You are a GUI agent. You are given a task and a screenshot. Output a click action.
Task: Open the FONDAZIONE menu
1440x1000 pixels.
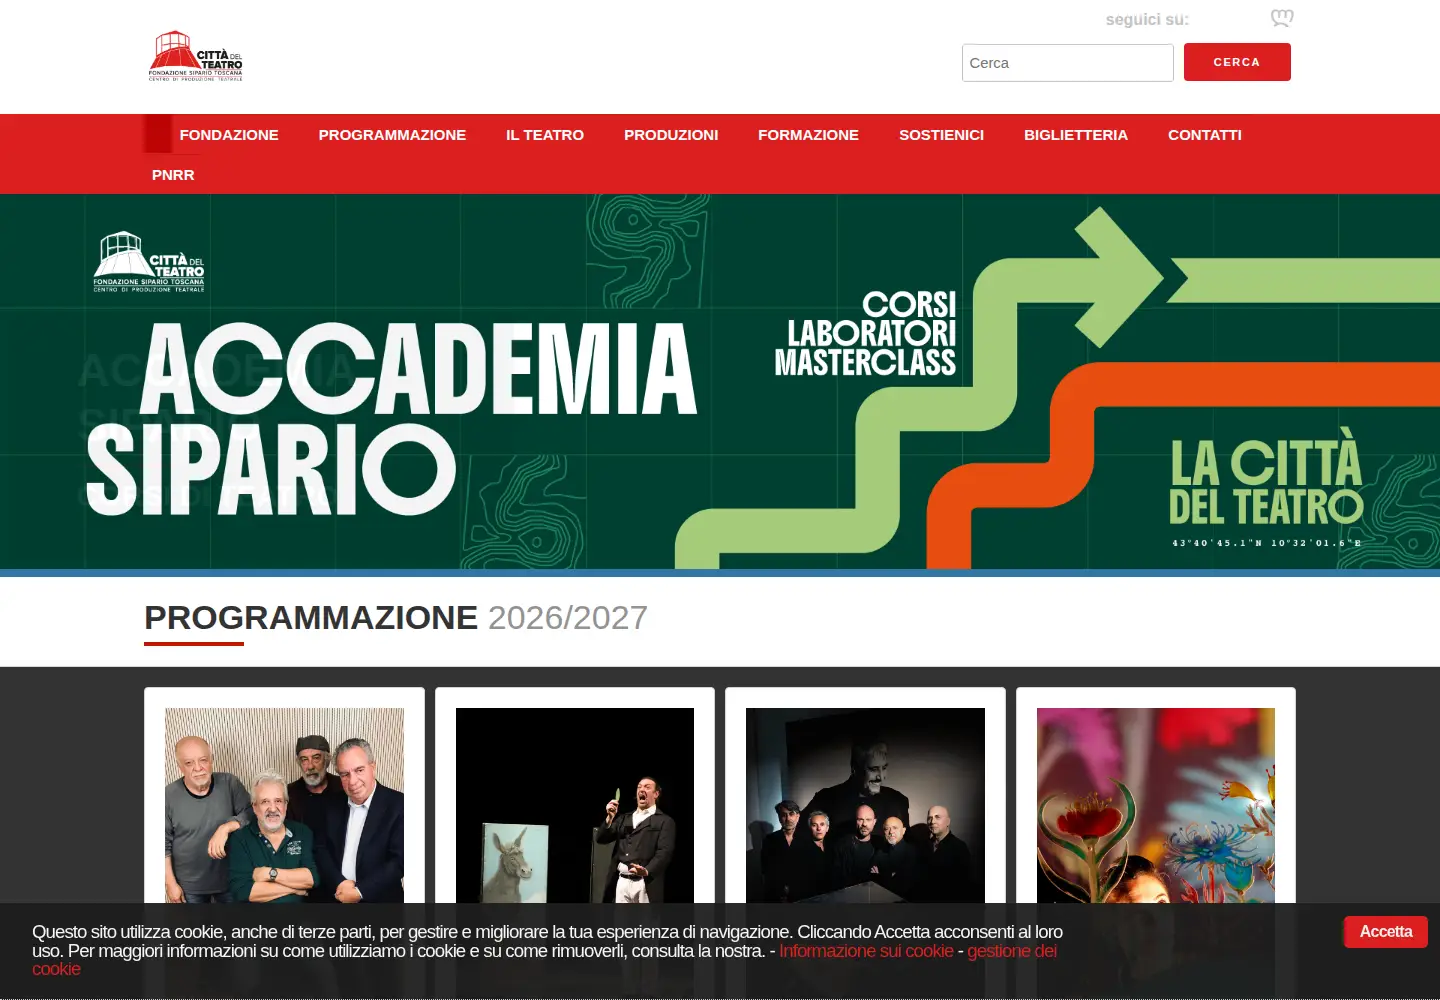(x=229, y=135)
